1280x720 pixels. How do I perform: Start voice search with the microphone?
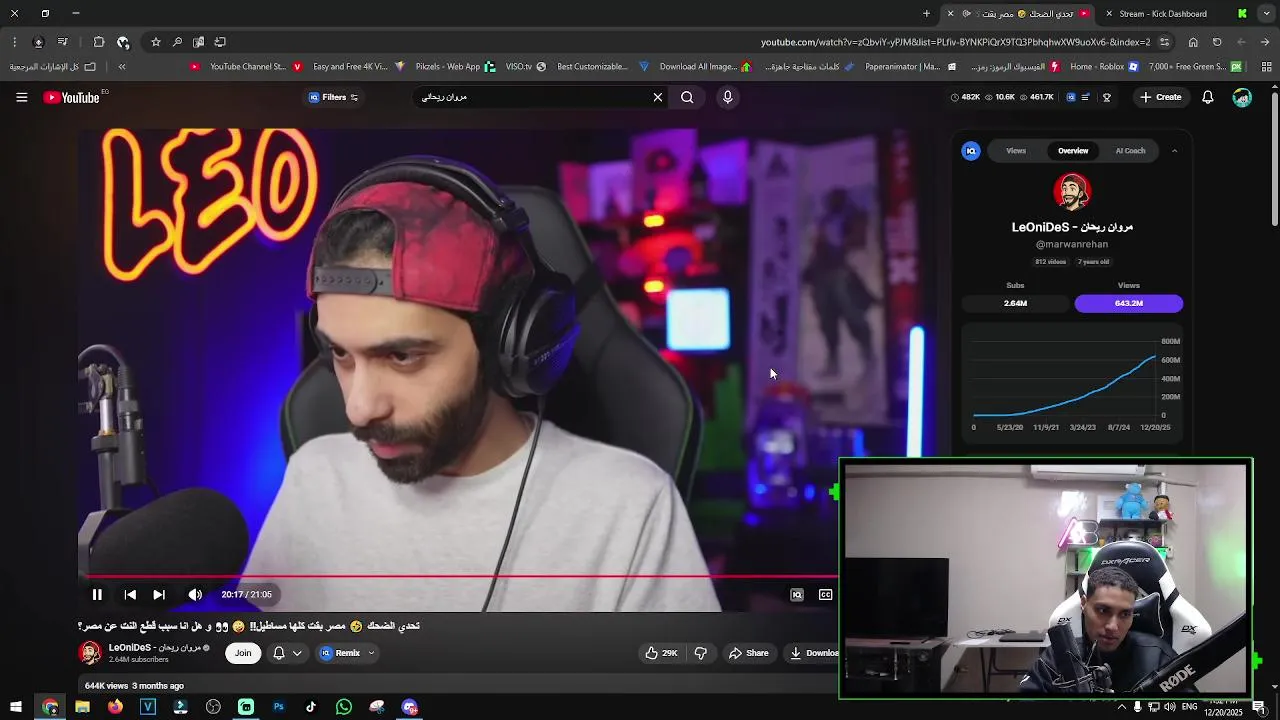pos(728,97)
